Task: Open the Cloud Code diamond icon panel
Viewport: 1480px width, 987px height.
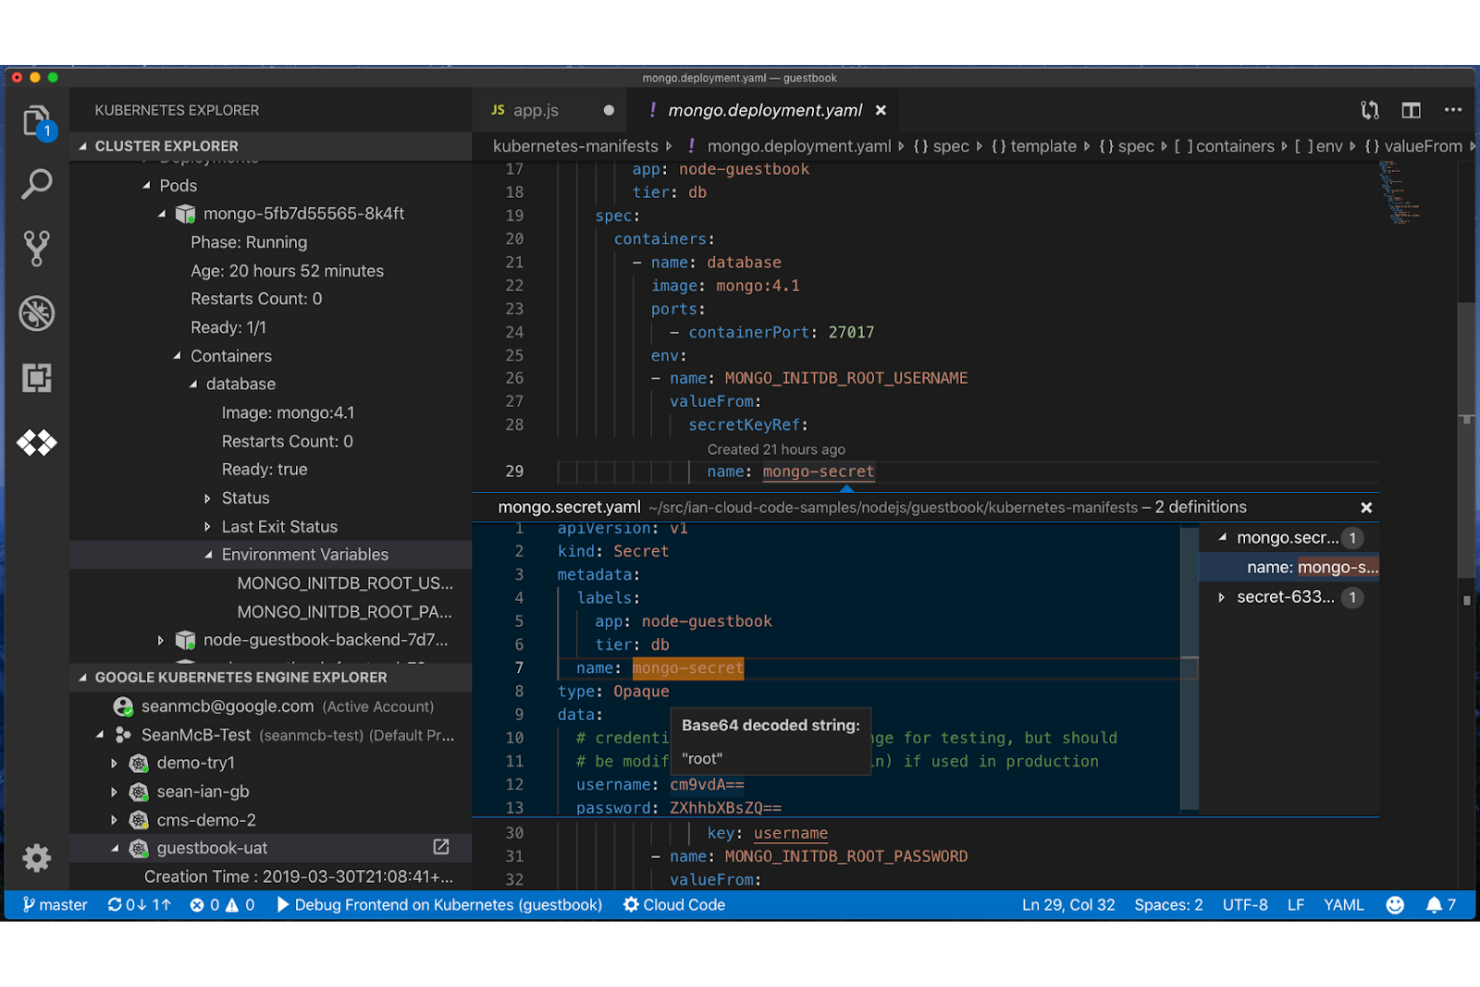Action: (x=37, y=442)
